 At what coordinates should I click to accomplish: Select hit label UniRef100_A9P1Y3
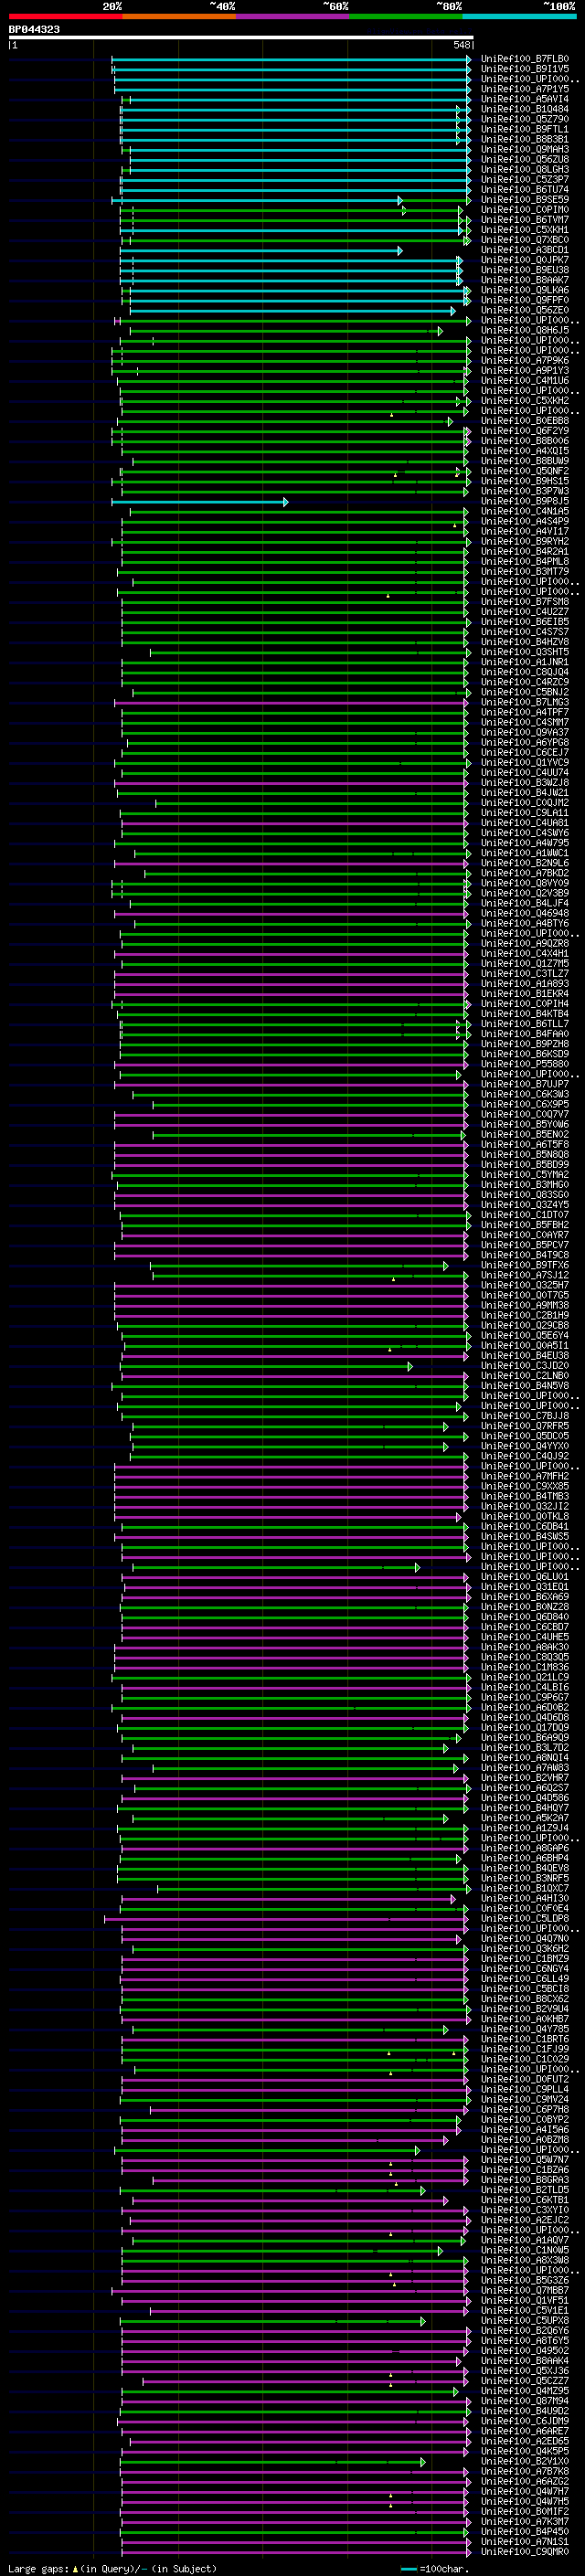click(525, 370)
